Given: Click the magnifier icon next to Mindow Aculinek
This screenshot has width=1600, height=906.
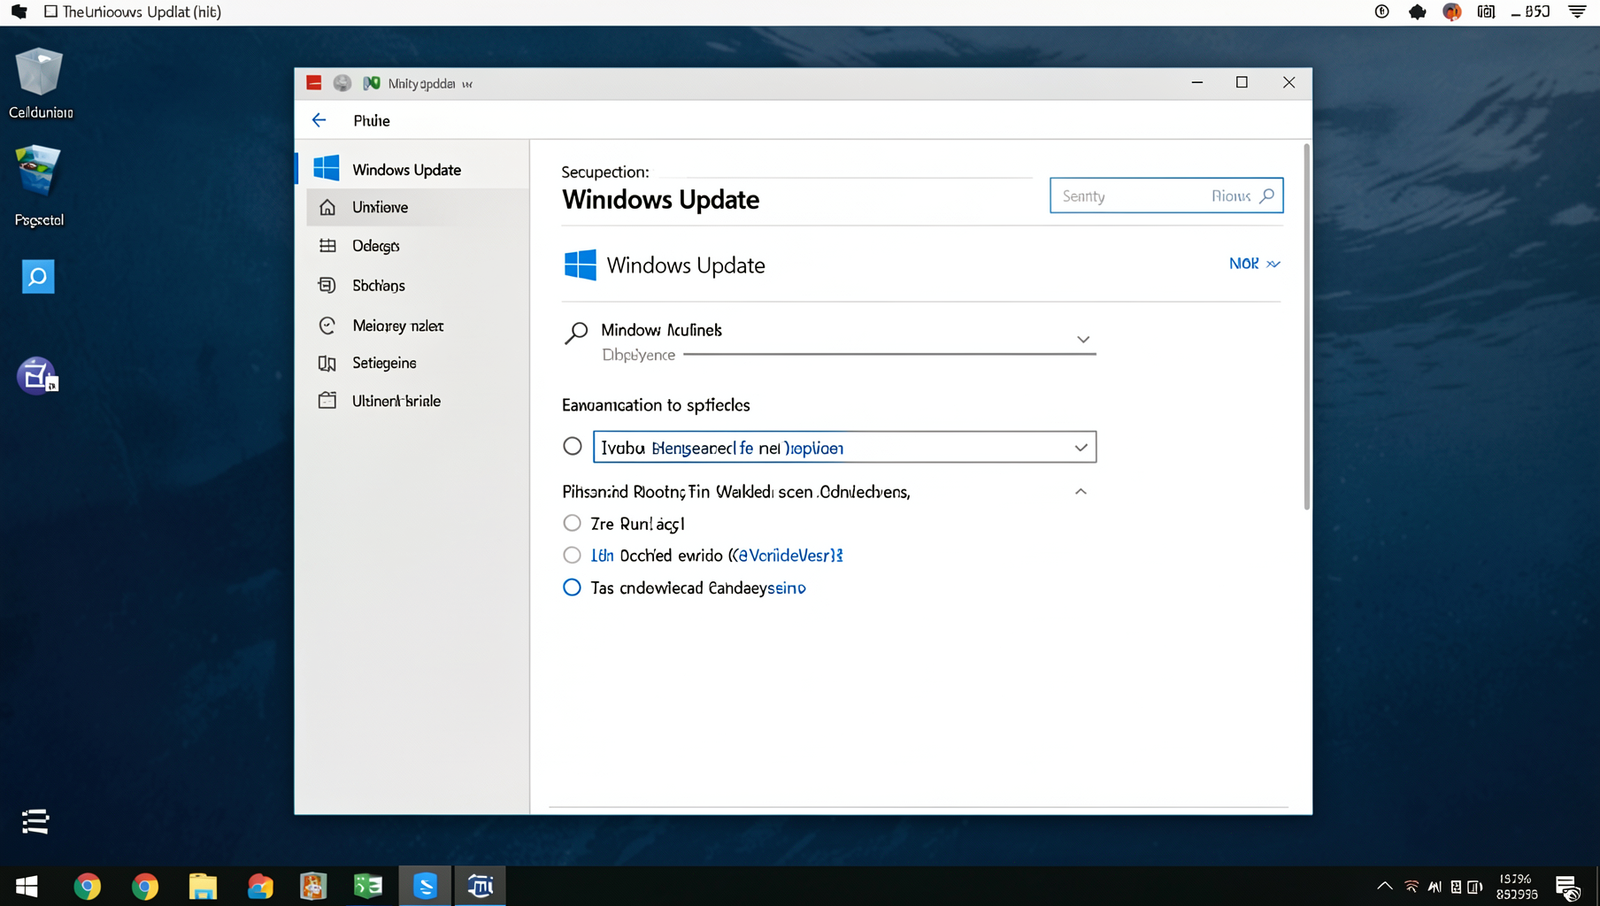Looking at the screenshot, I should [576, 333].
